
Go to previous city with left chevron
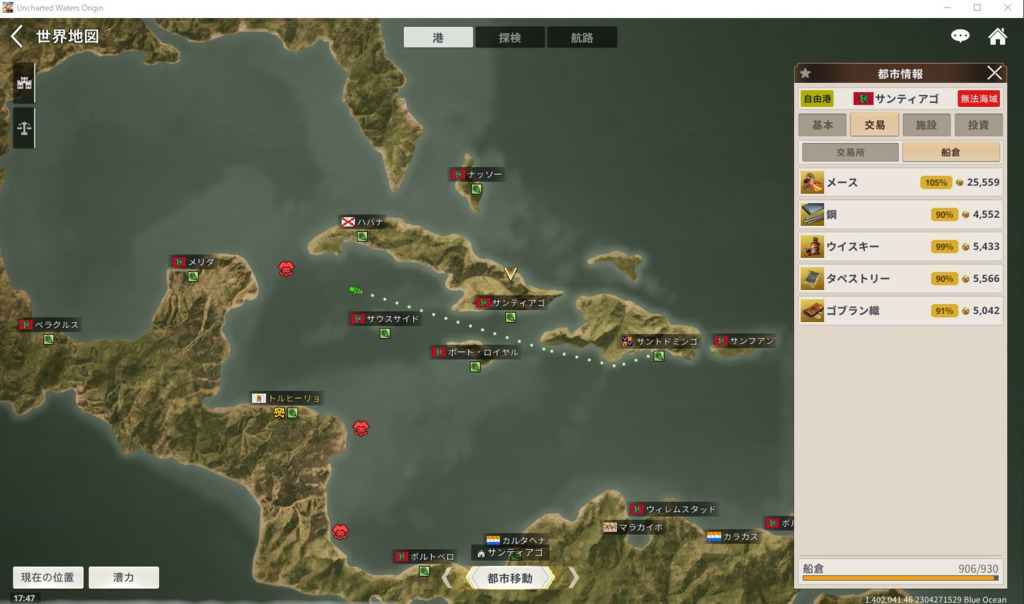[x=447, y=578]
